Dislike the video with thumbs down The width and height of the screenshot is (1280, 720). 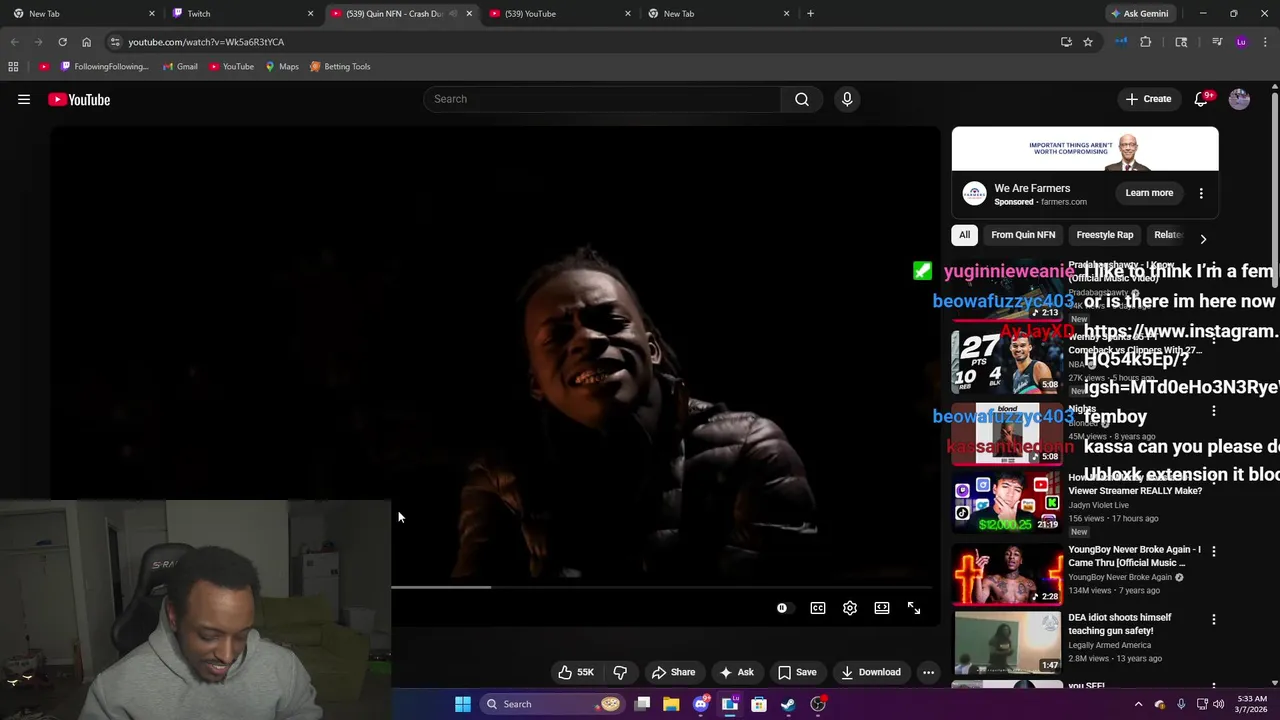(620, 672)
